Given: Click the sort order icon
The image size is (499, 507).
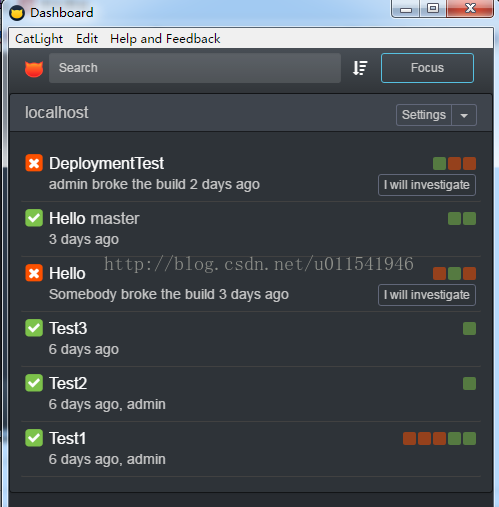Looking at the screenshot, I should pos(360,68).
